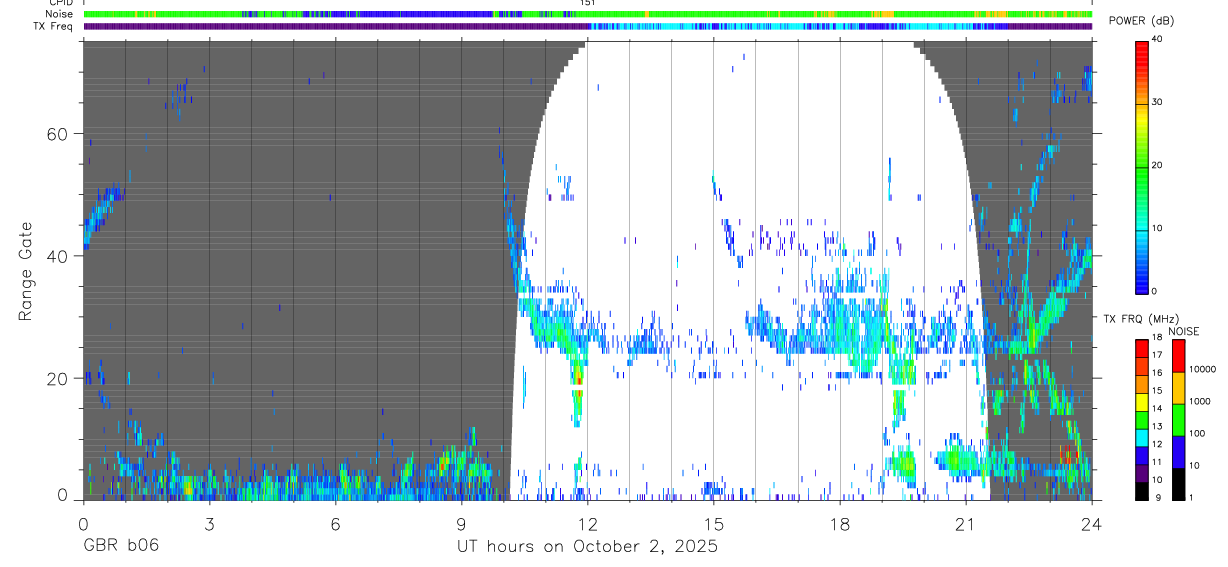Click the 60 tick label on Range Gate axis
1228x567 pixels.
pos(56,133)
